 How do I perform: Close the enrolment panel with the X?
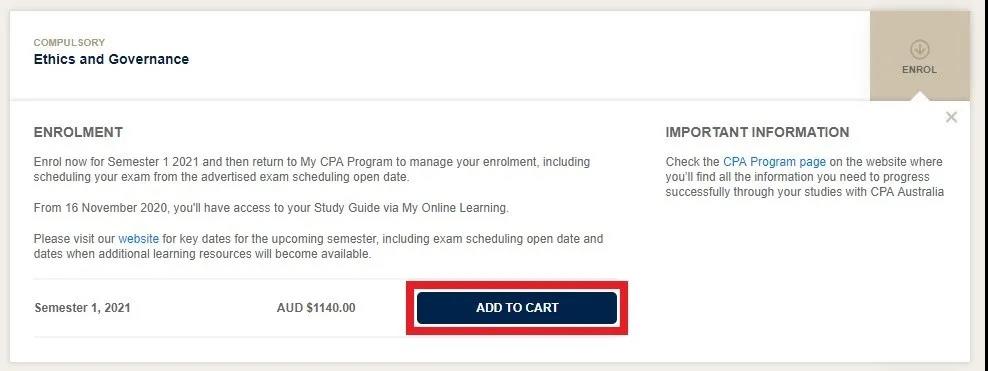pyautogui.click(x=951, y=117)
